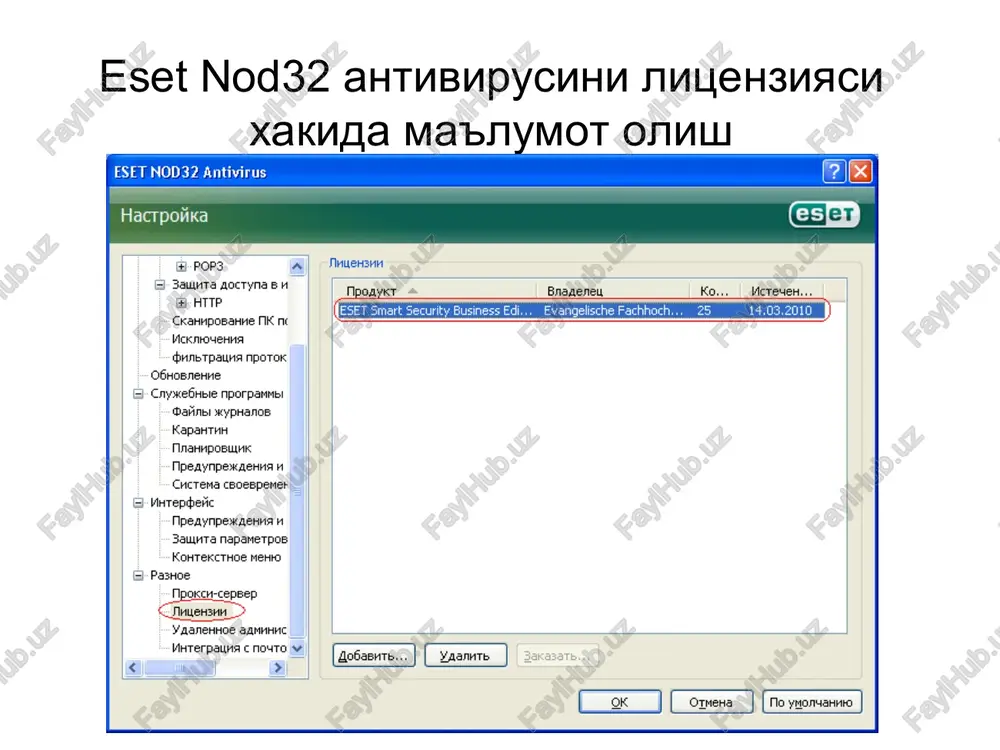Select Интеграция с почто tree item
The width and height of the screenshot is (1000, 750).
pos(229,647)
